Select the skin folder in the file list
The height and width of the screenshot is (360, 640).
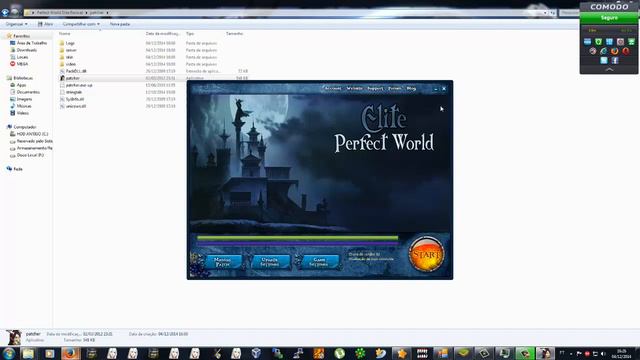coord(69,57)
